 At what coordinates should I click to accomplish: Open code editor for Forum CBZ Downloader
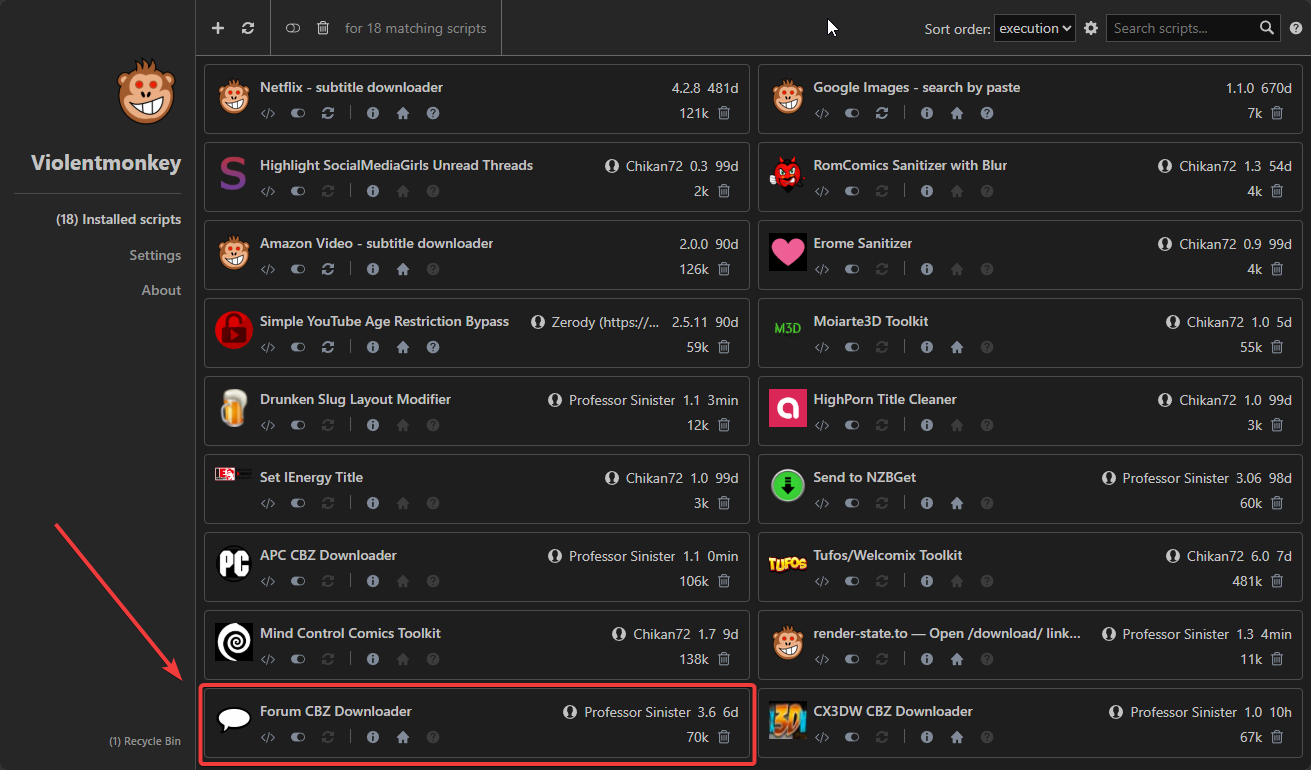pyautogui.click(x=267, y=737)
